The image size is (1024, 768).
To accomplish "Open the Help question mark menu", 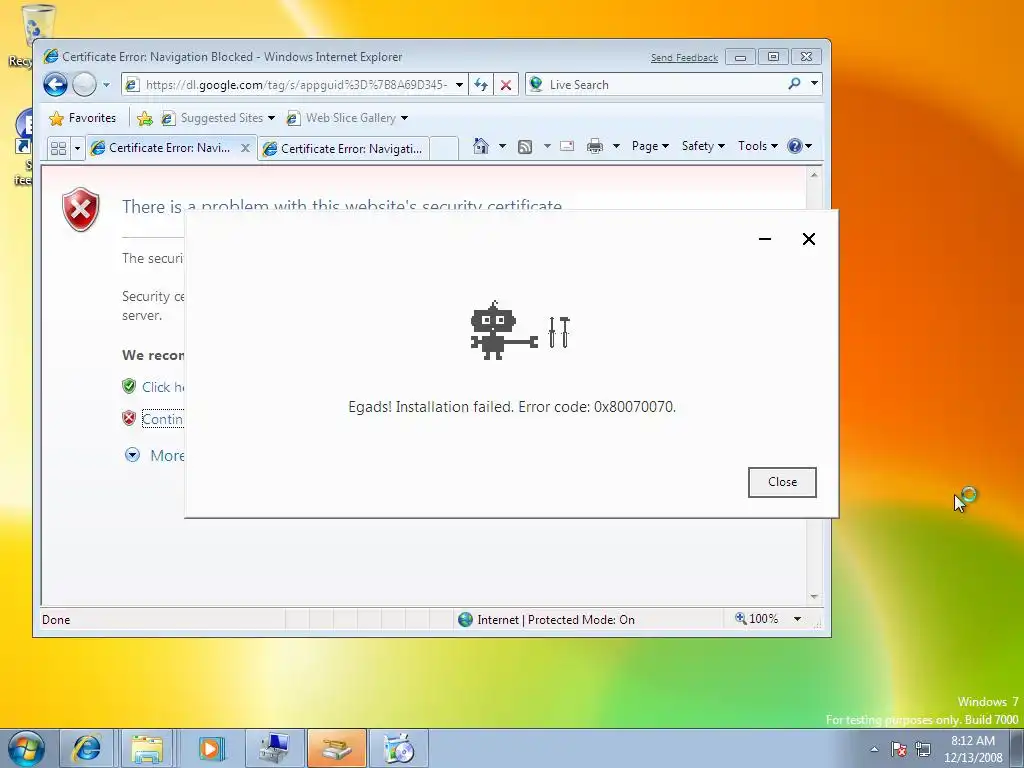I will (799, 146).
